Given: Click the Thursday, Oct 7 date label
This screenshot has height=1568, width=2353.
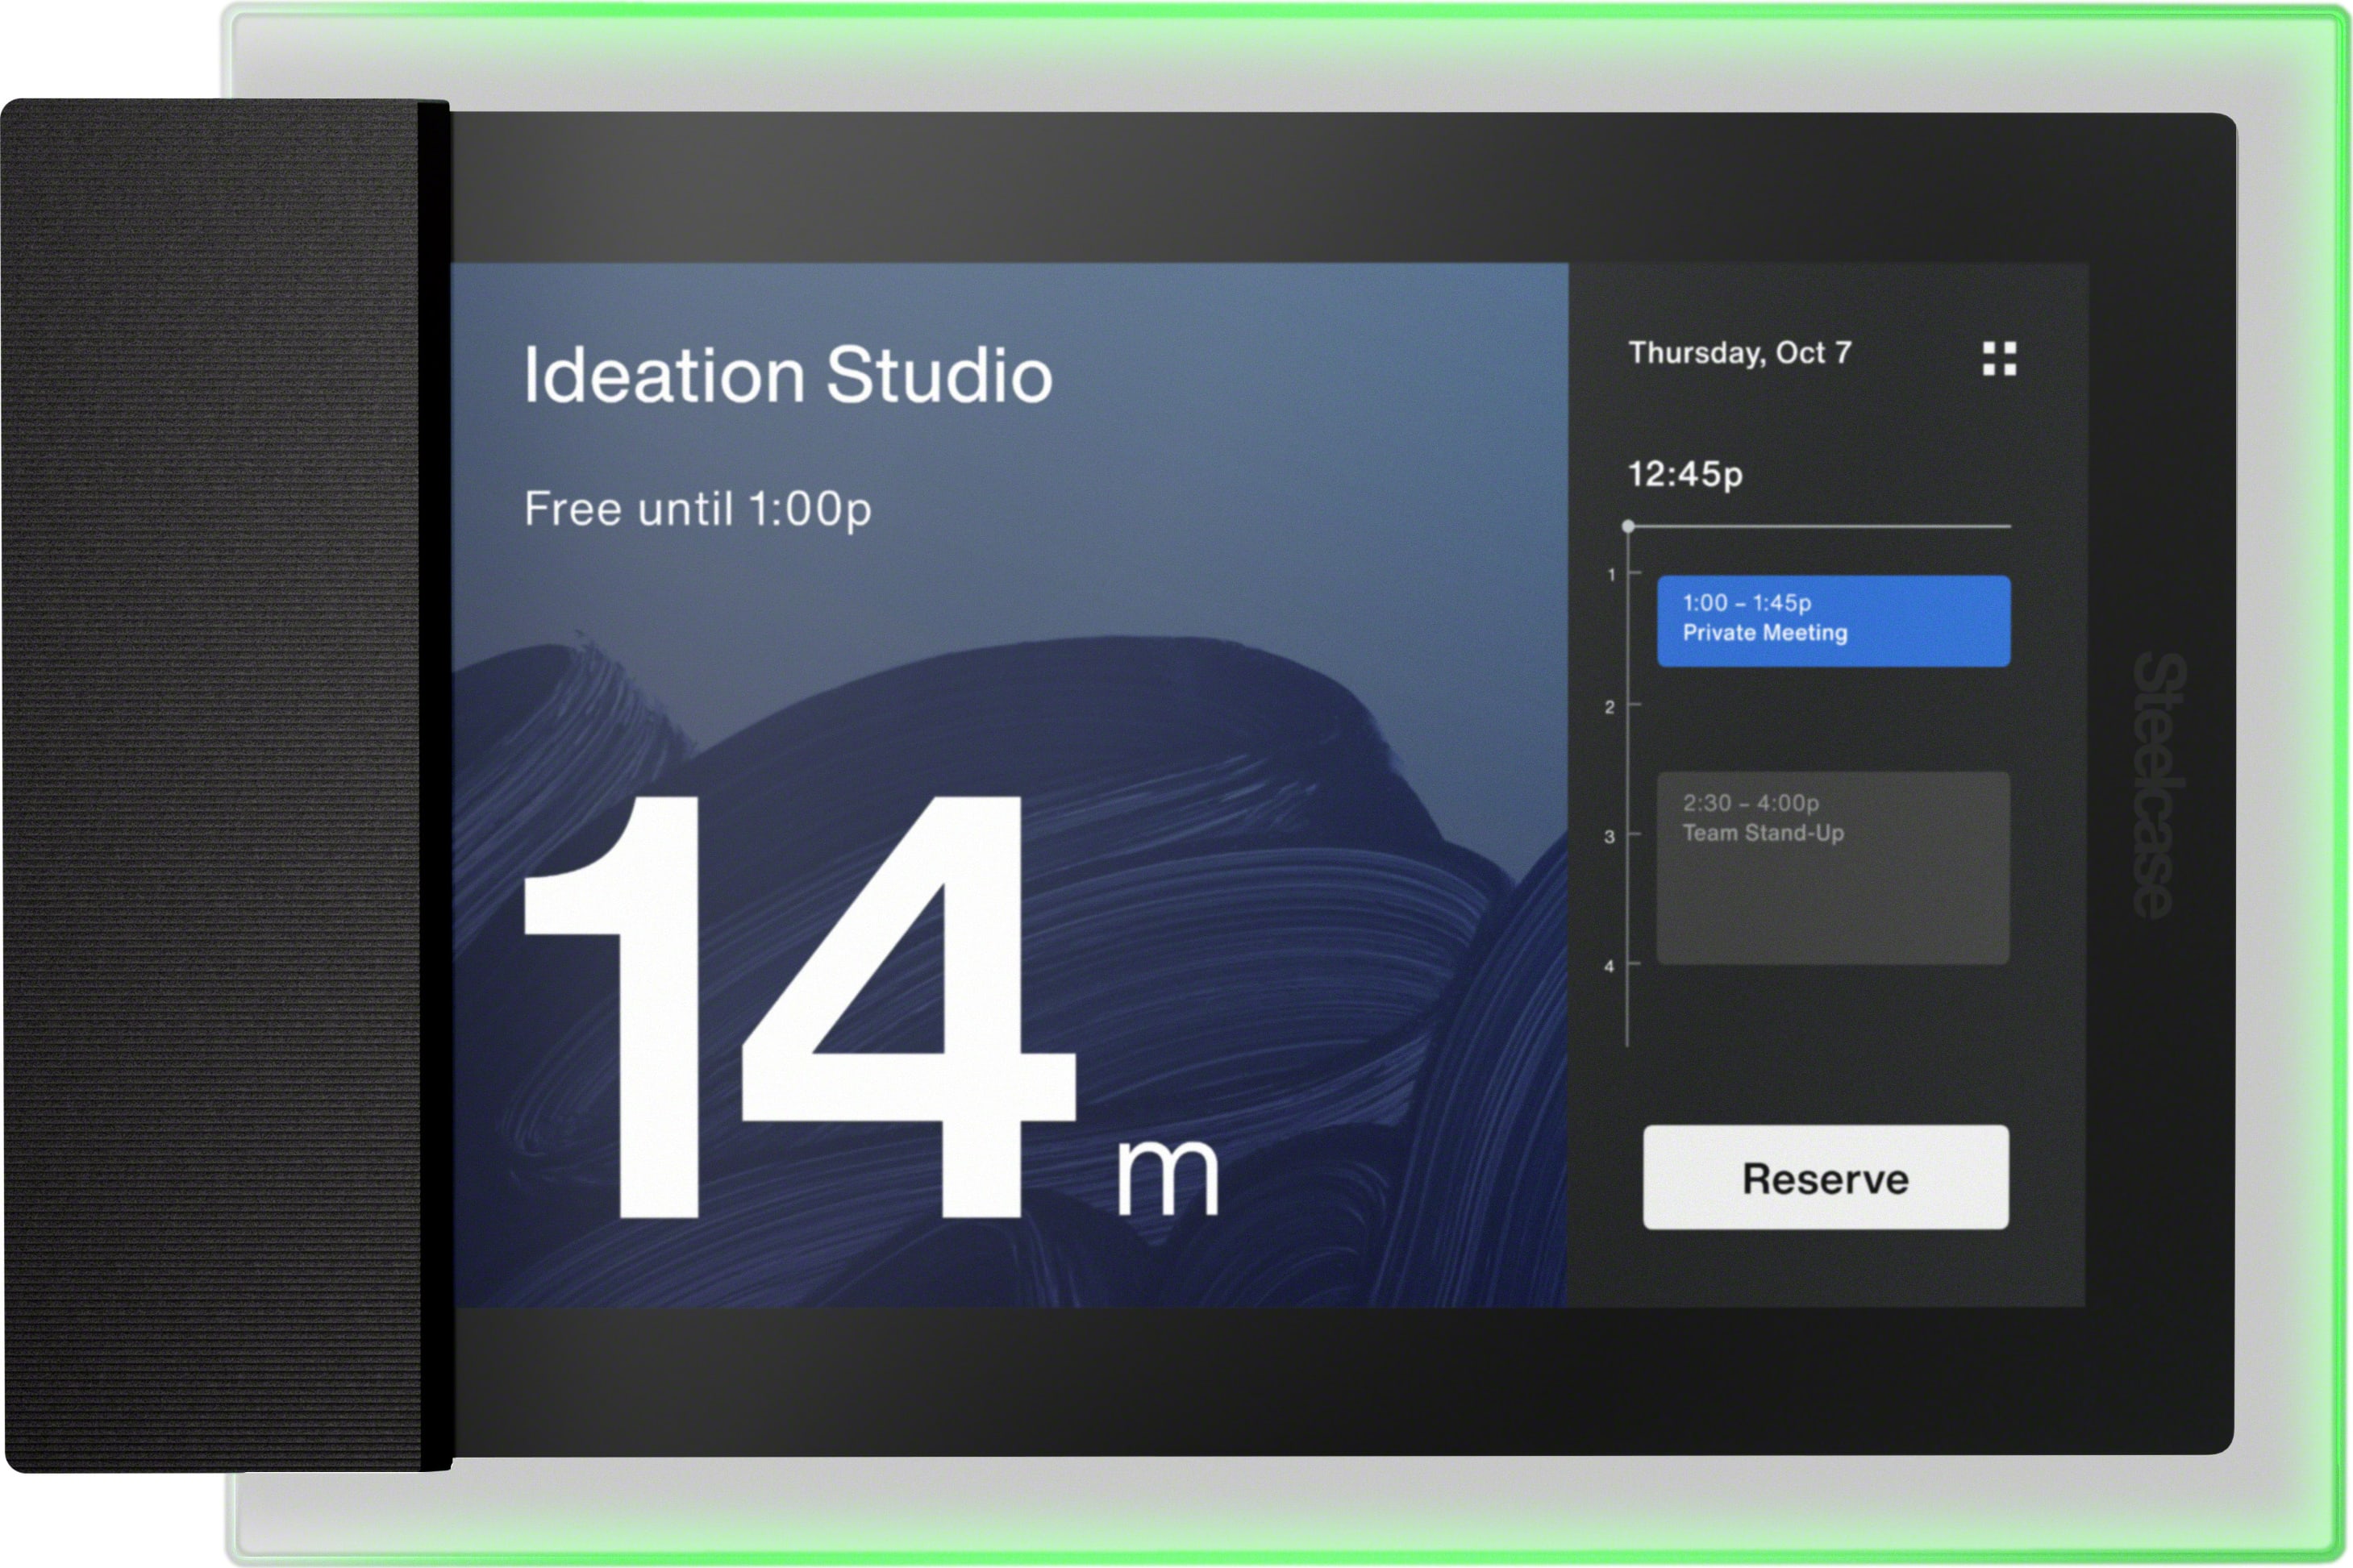Looking at the screenshot, I should coord(1739,353).
